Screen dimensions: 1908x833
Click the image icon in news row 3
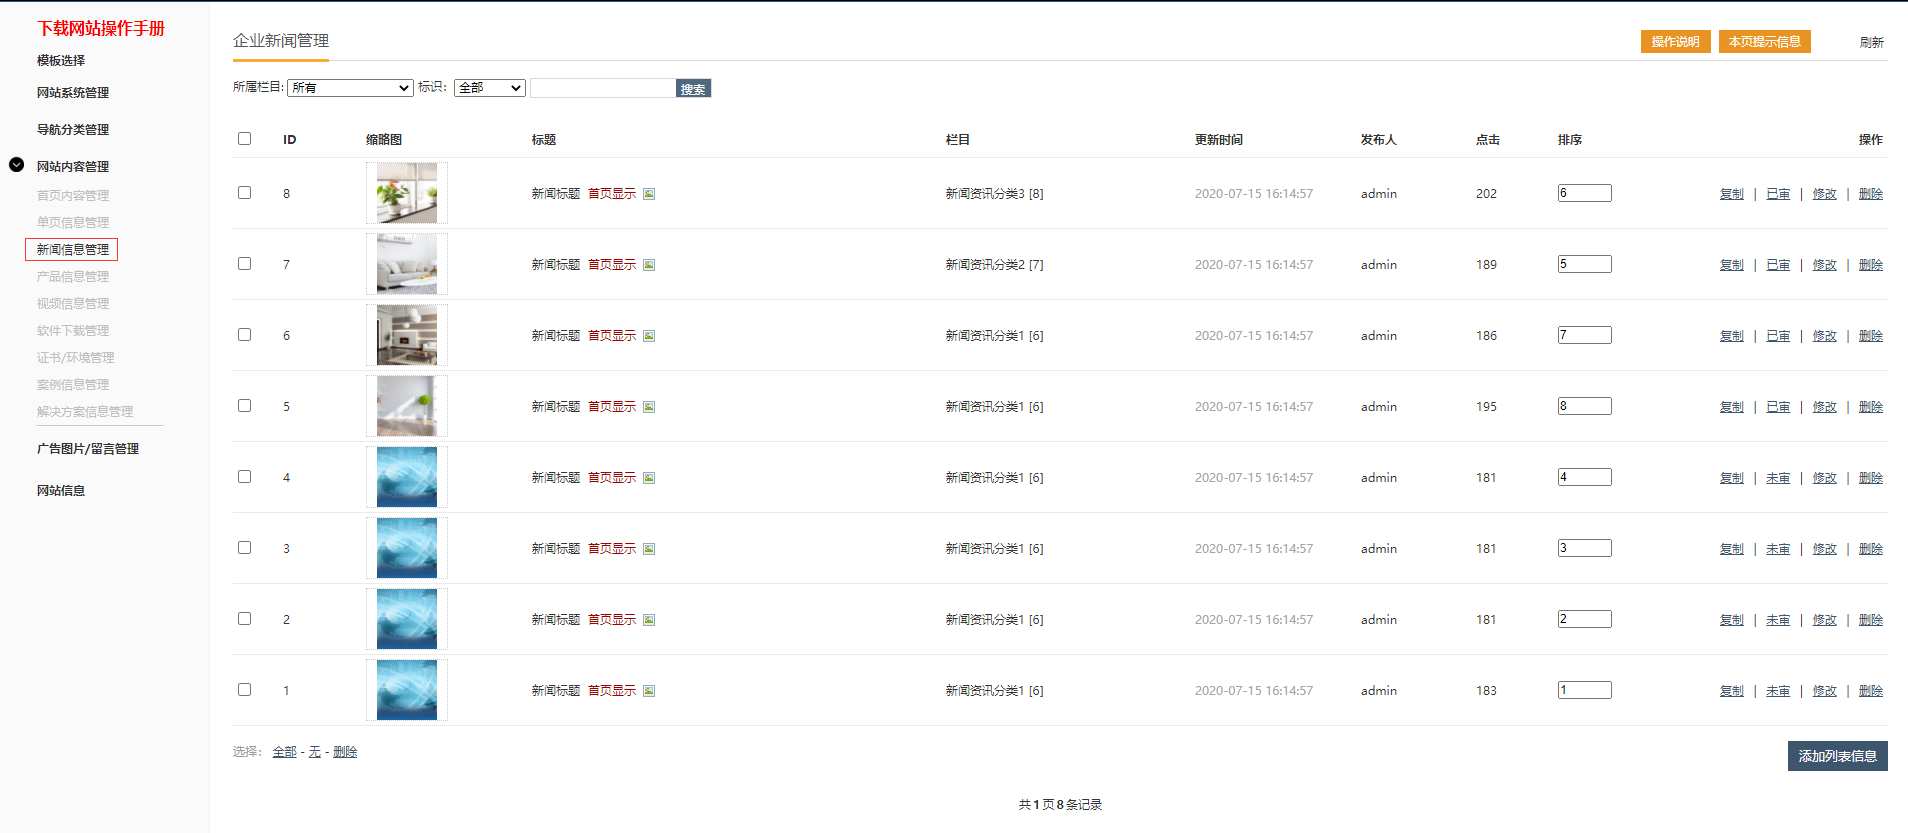(x=649, y=549)
